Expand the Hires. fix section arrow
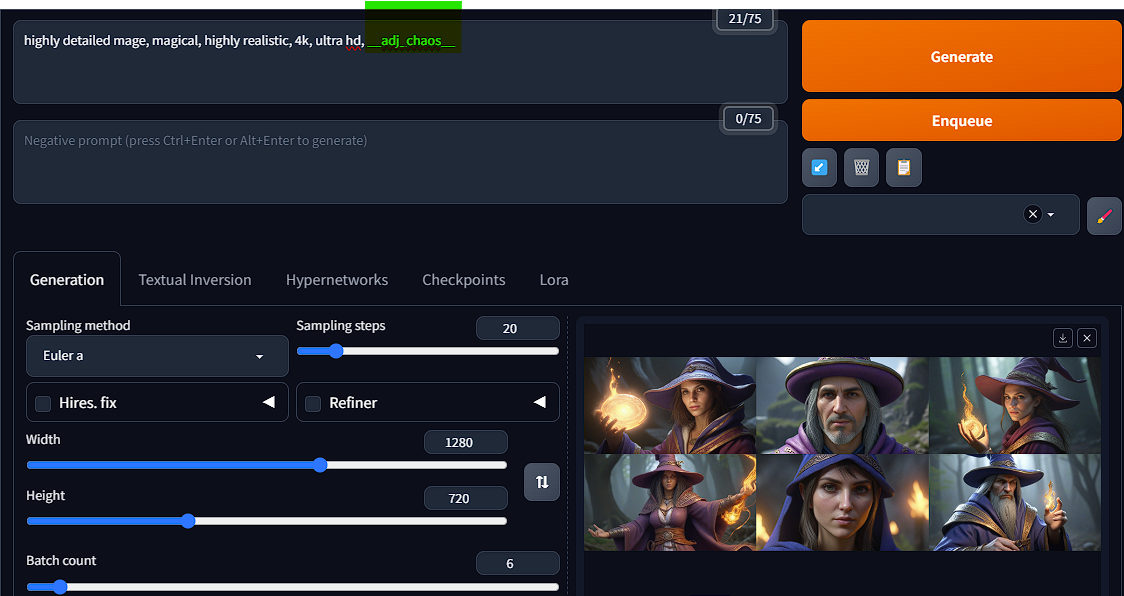 coord(268,402)
